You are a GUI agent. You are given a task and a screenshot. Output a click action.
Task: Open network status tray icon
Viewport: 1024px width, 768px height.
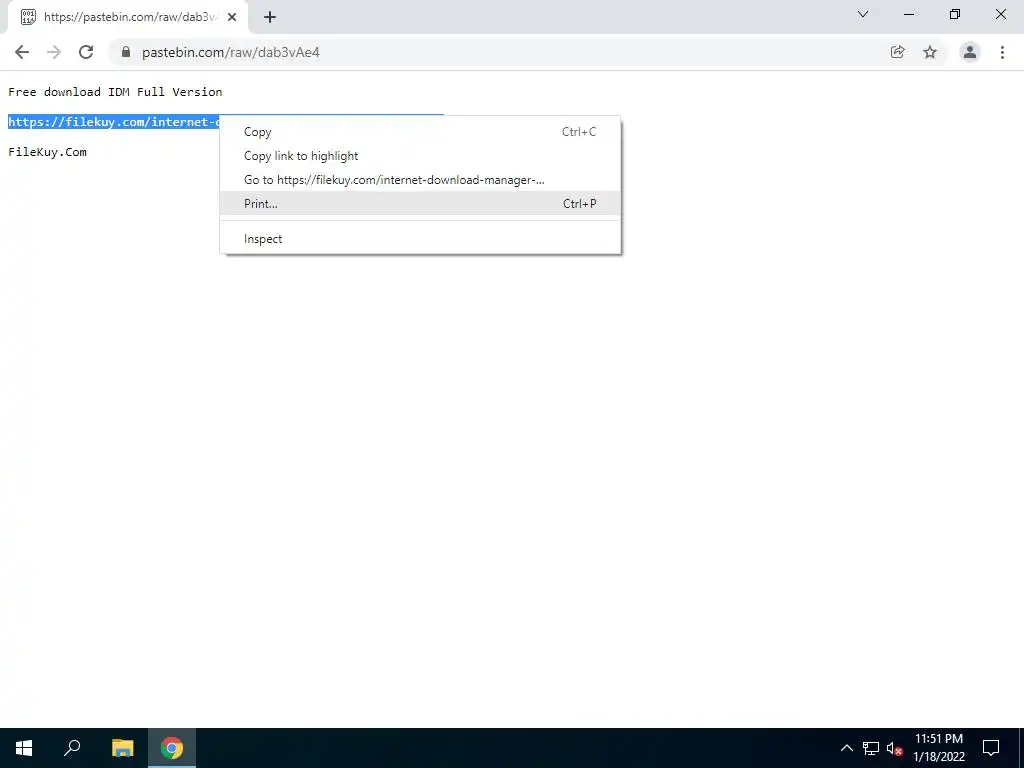[x=871, y=748]
